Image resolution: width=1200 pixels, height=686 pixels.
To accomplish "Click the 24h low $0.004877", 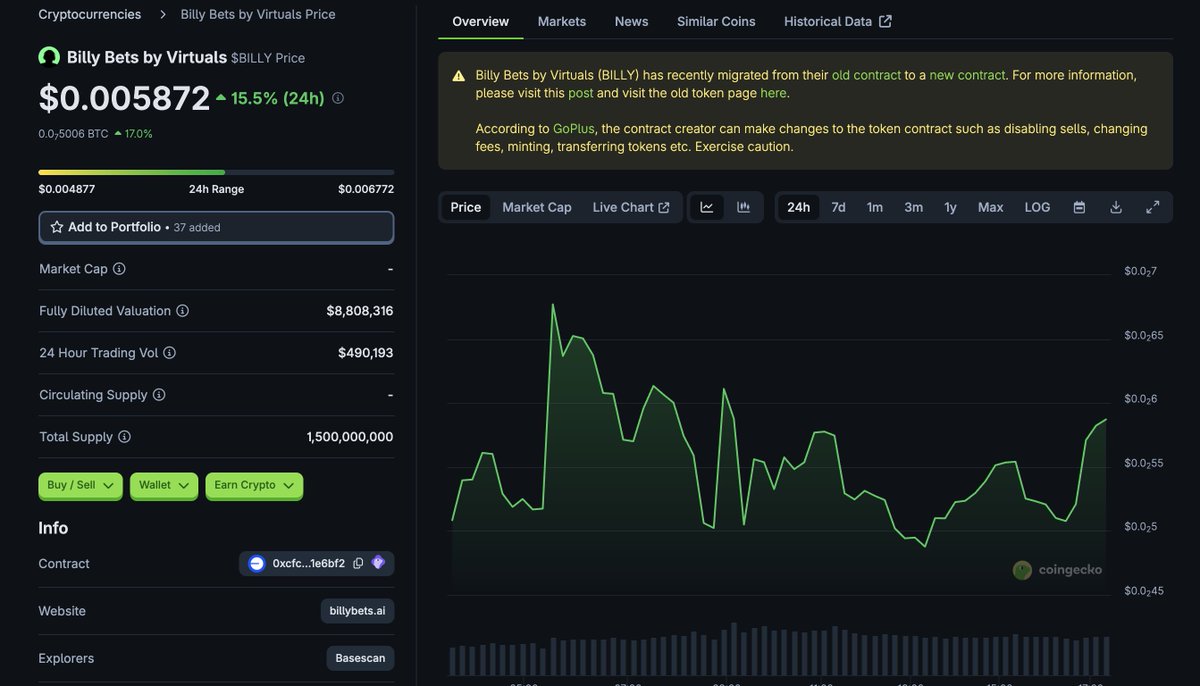I will point(67,189).
